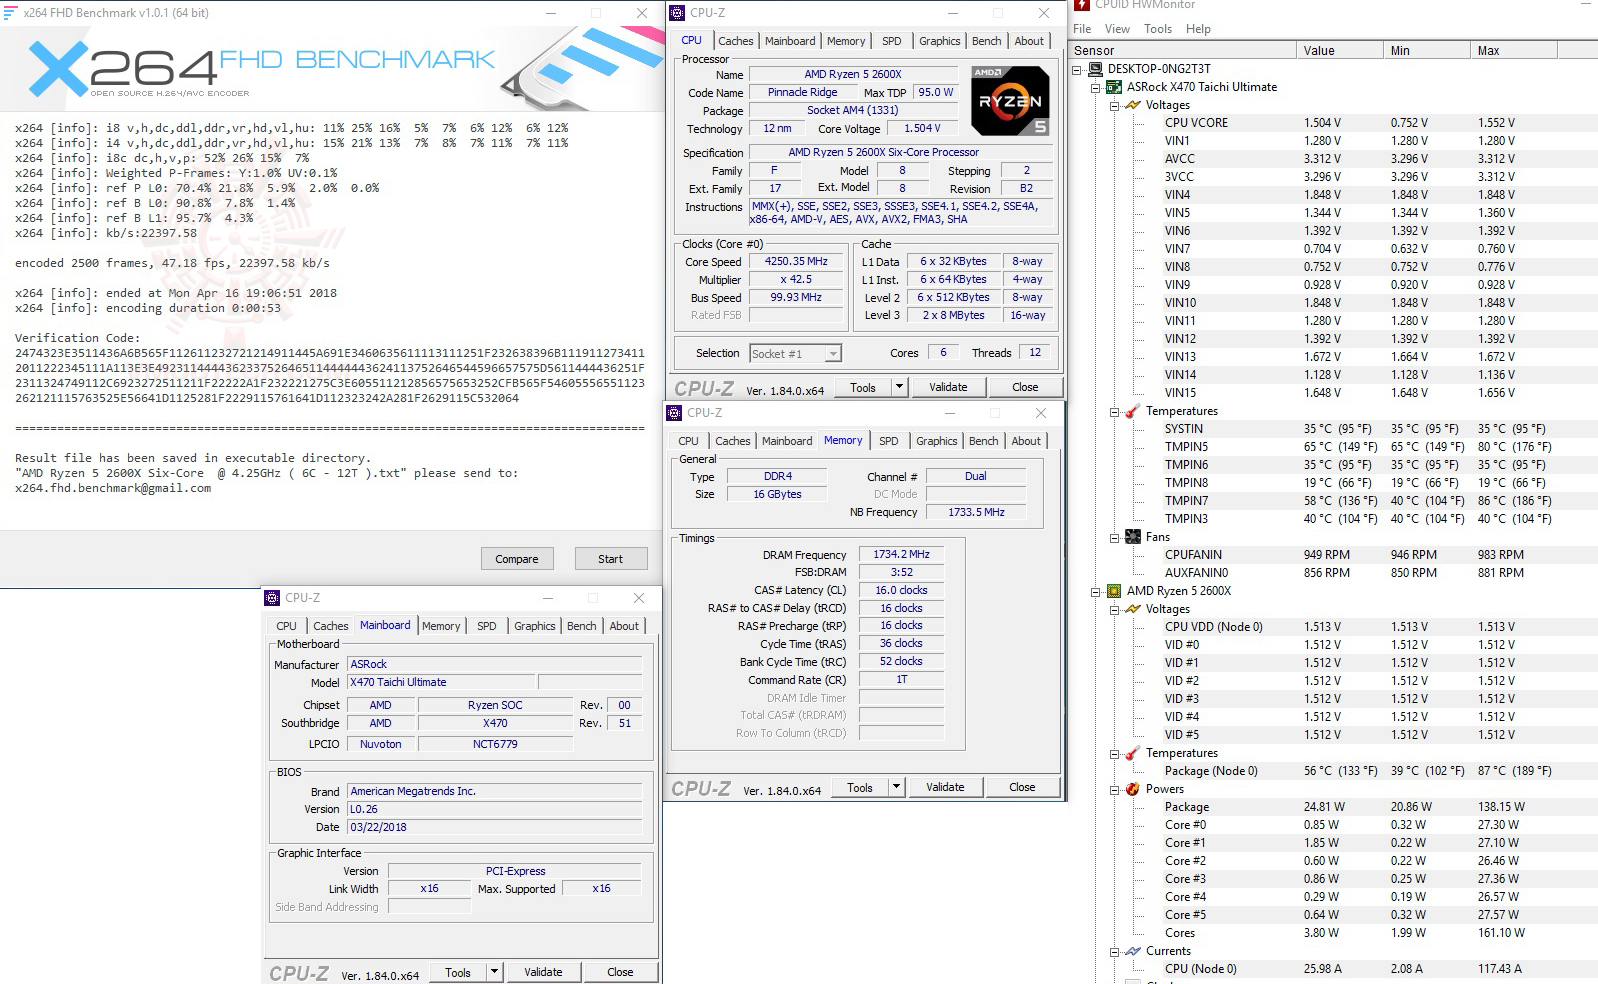Click the Temperatures thermometer icon above the SYSTIN row
Screen dimensions: 1598x984
(x=1133, y=411)
